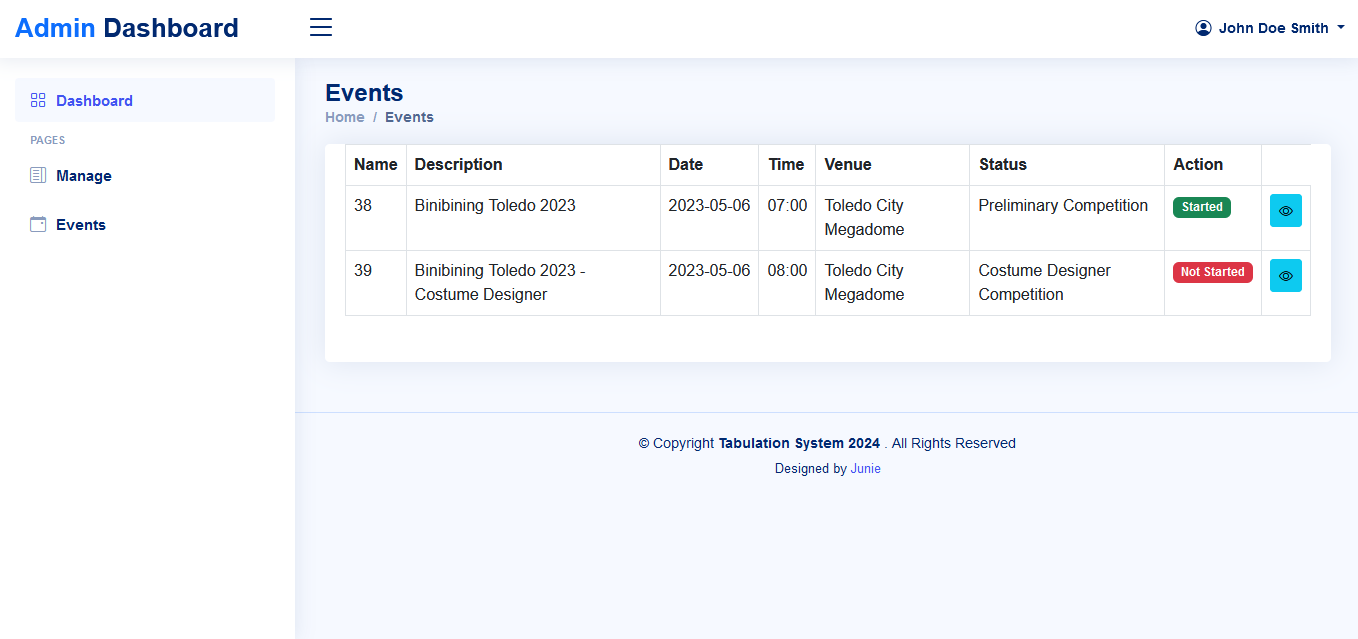Click the user profile avatar icon

(x=1203, y=28)
